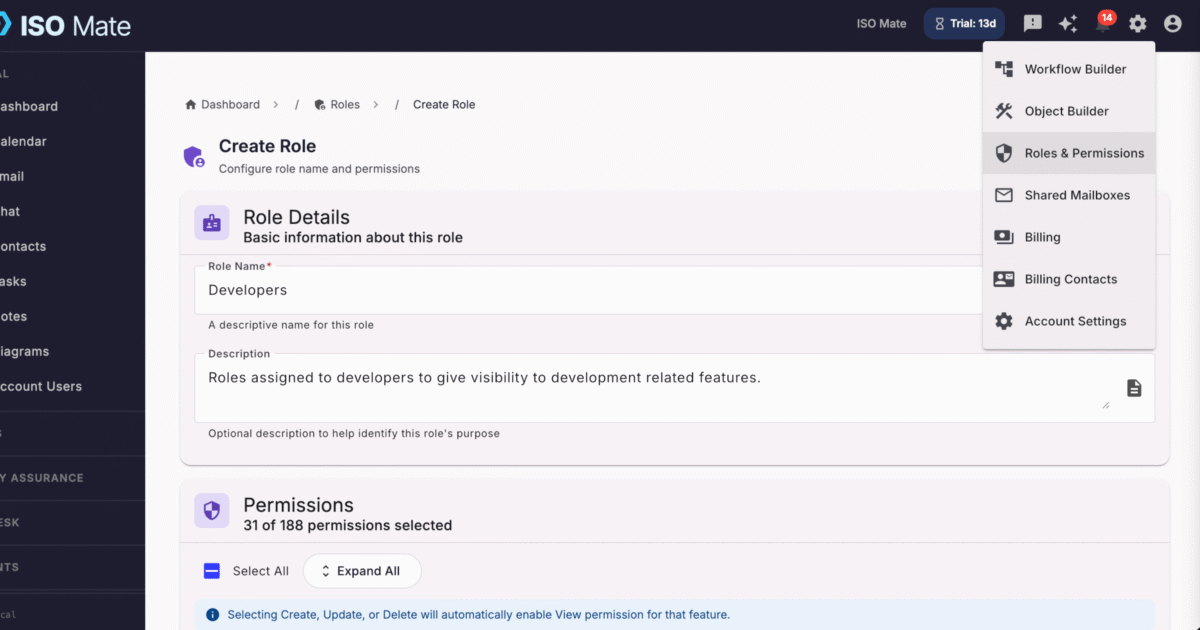Click the Permissions shield icon

pyautogui.click(x=211, y=511)
